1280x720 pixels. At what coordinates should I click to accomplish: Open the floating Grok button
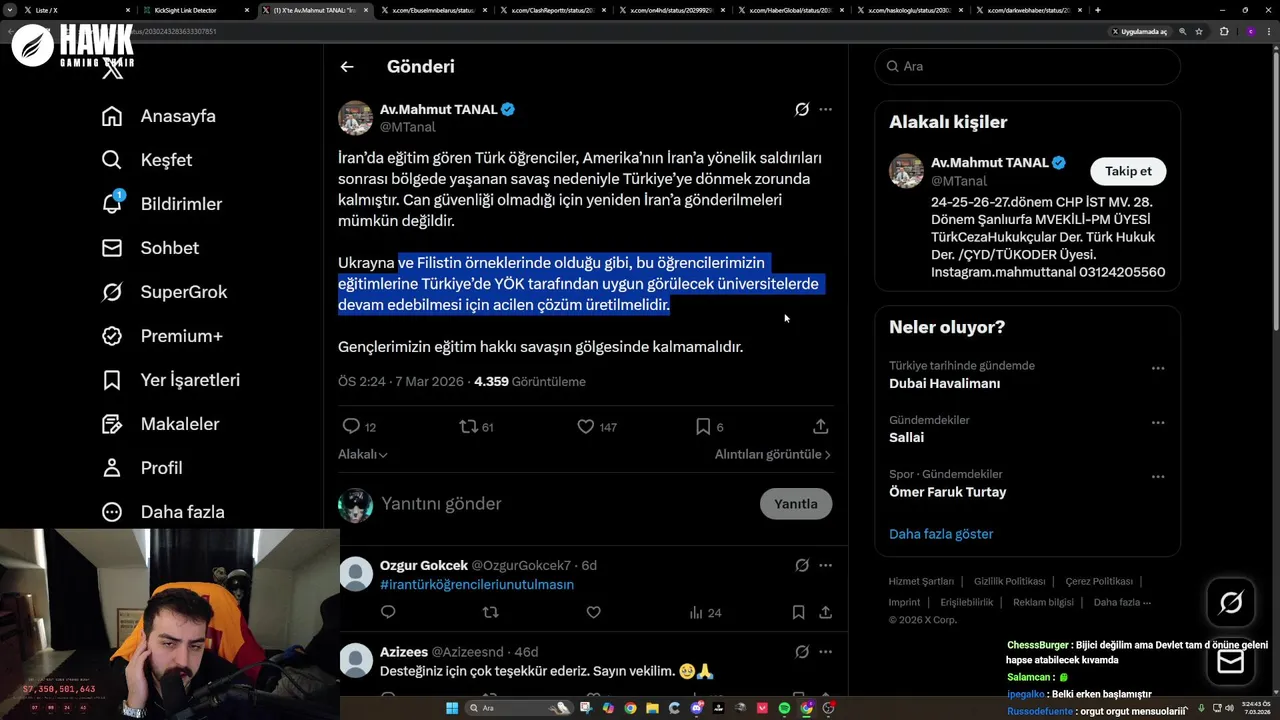(1231, 602)
